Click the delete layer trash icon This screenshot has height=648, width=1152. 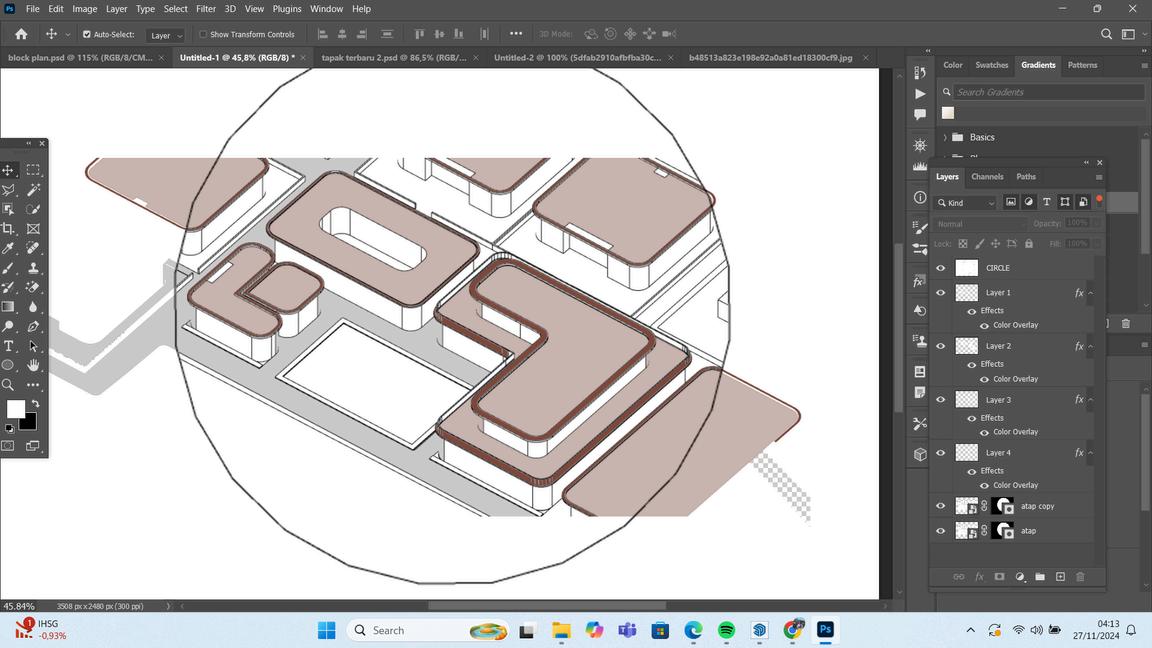point(1080,577)
